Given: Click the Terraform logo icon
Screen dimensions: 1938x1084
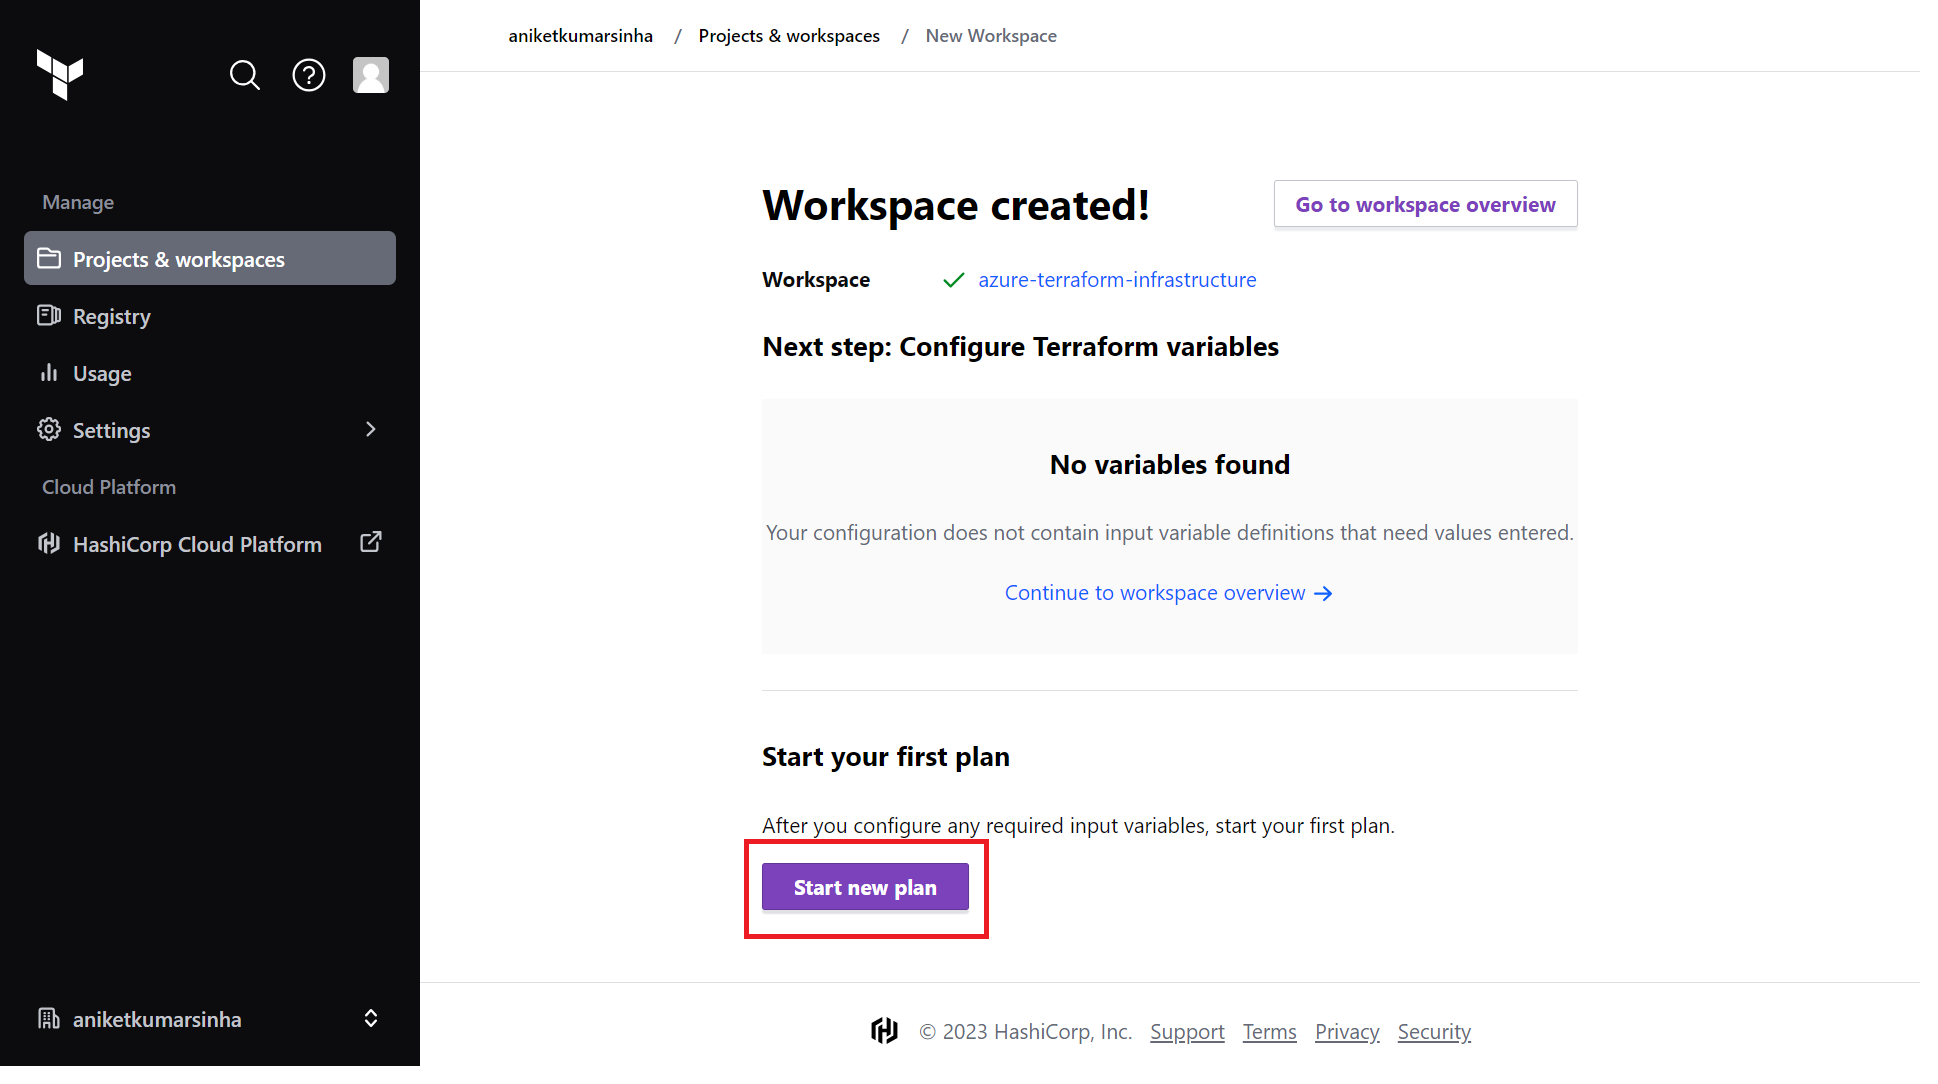Looking at the screenshot, I should 60,75.
